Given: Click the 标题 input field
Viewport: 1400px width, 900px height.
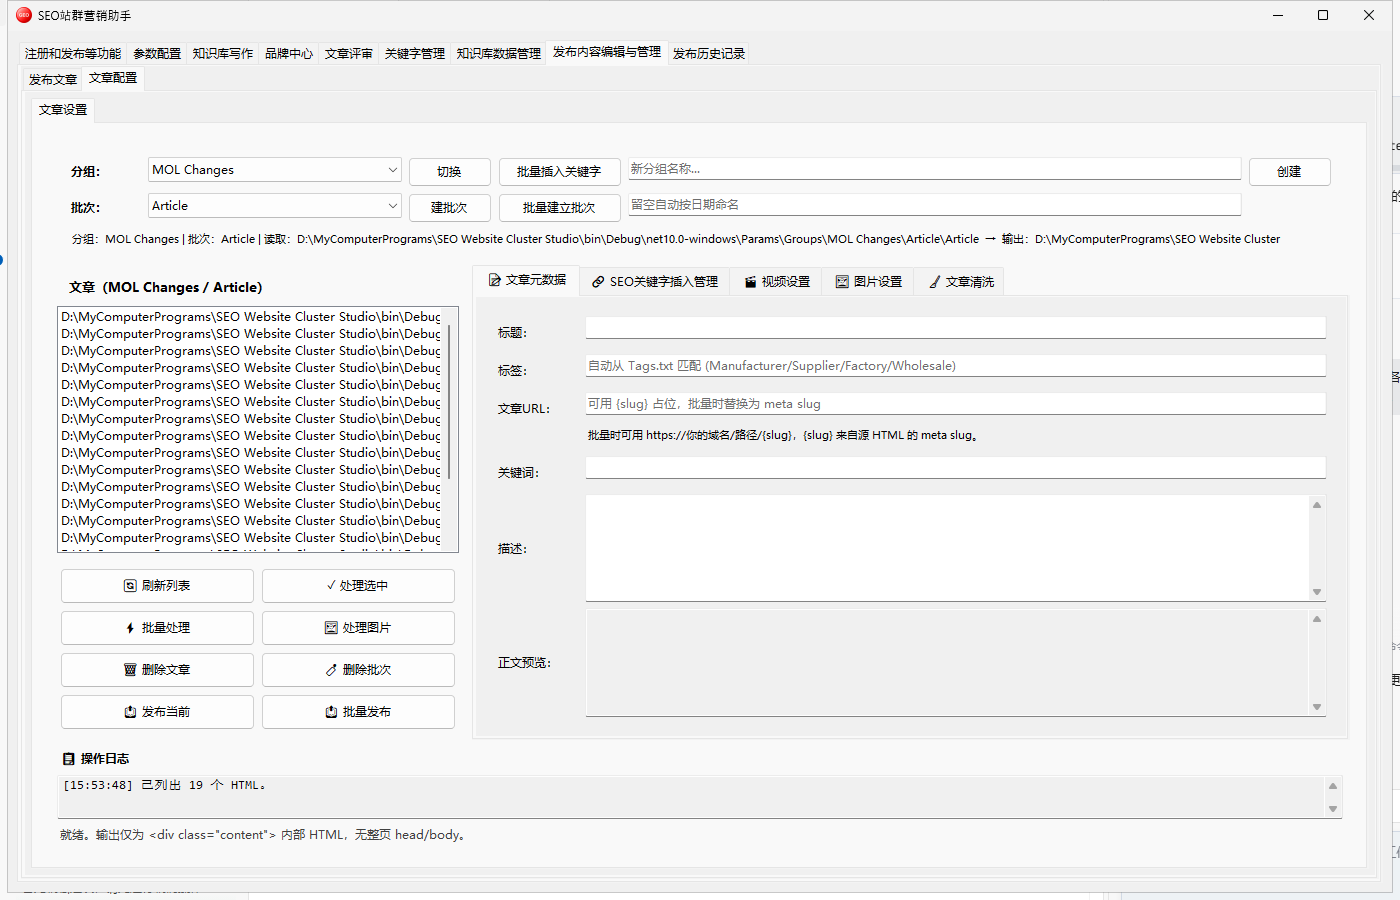Looking at the screenshot, I should [956, 327].
